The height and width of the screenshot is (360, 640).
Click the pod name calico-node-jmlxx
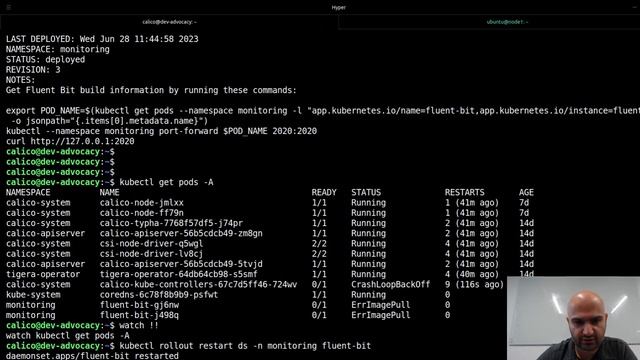(142, 203)
